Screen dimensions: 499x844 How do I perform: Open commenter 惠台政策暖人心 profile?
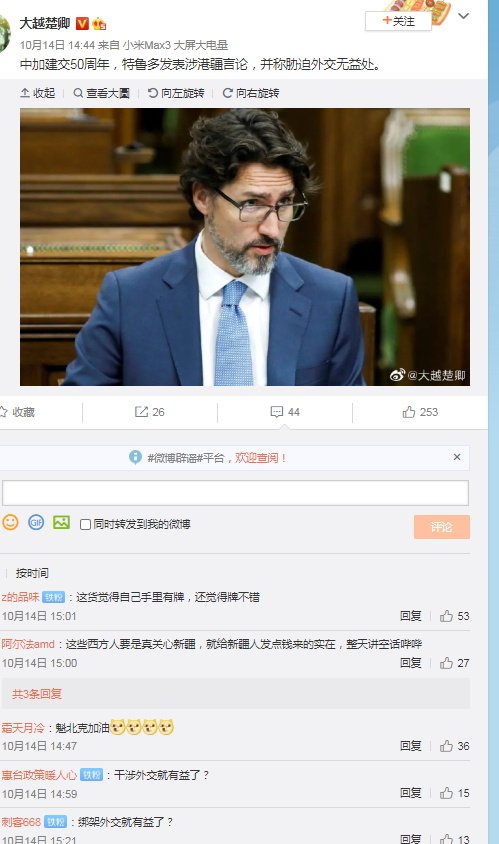click(x=39, y=775)
